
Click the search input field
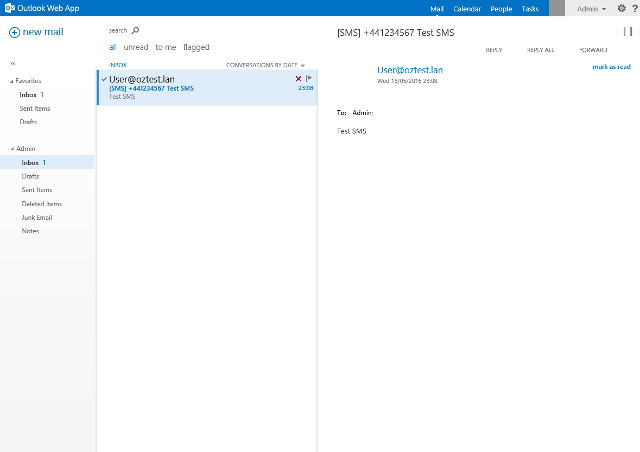coord(118,31)
